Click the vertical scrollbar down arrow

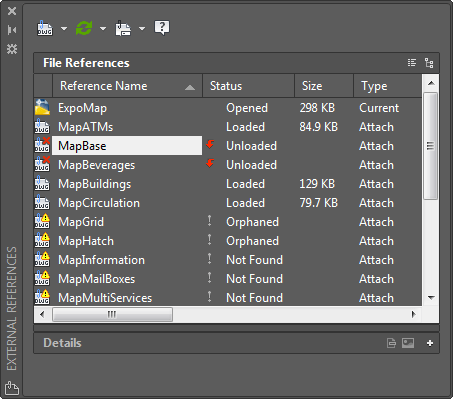click(431, 298)
